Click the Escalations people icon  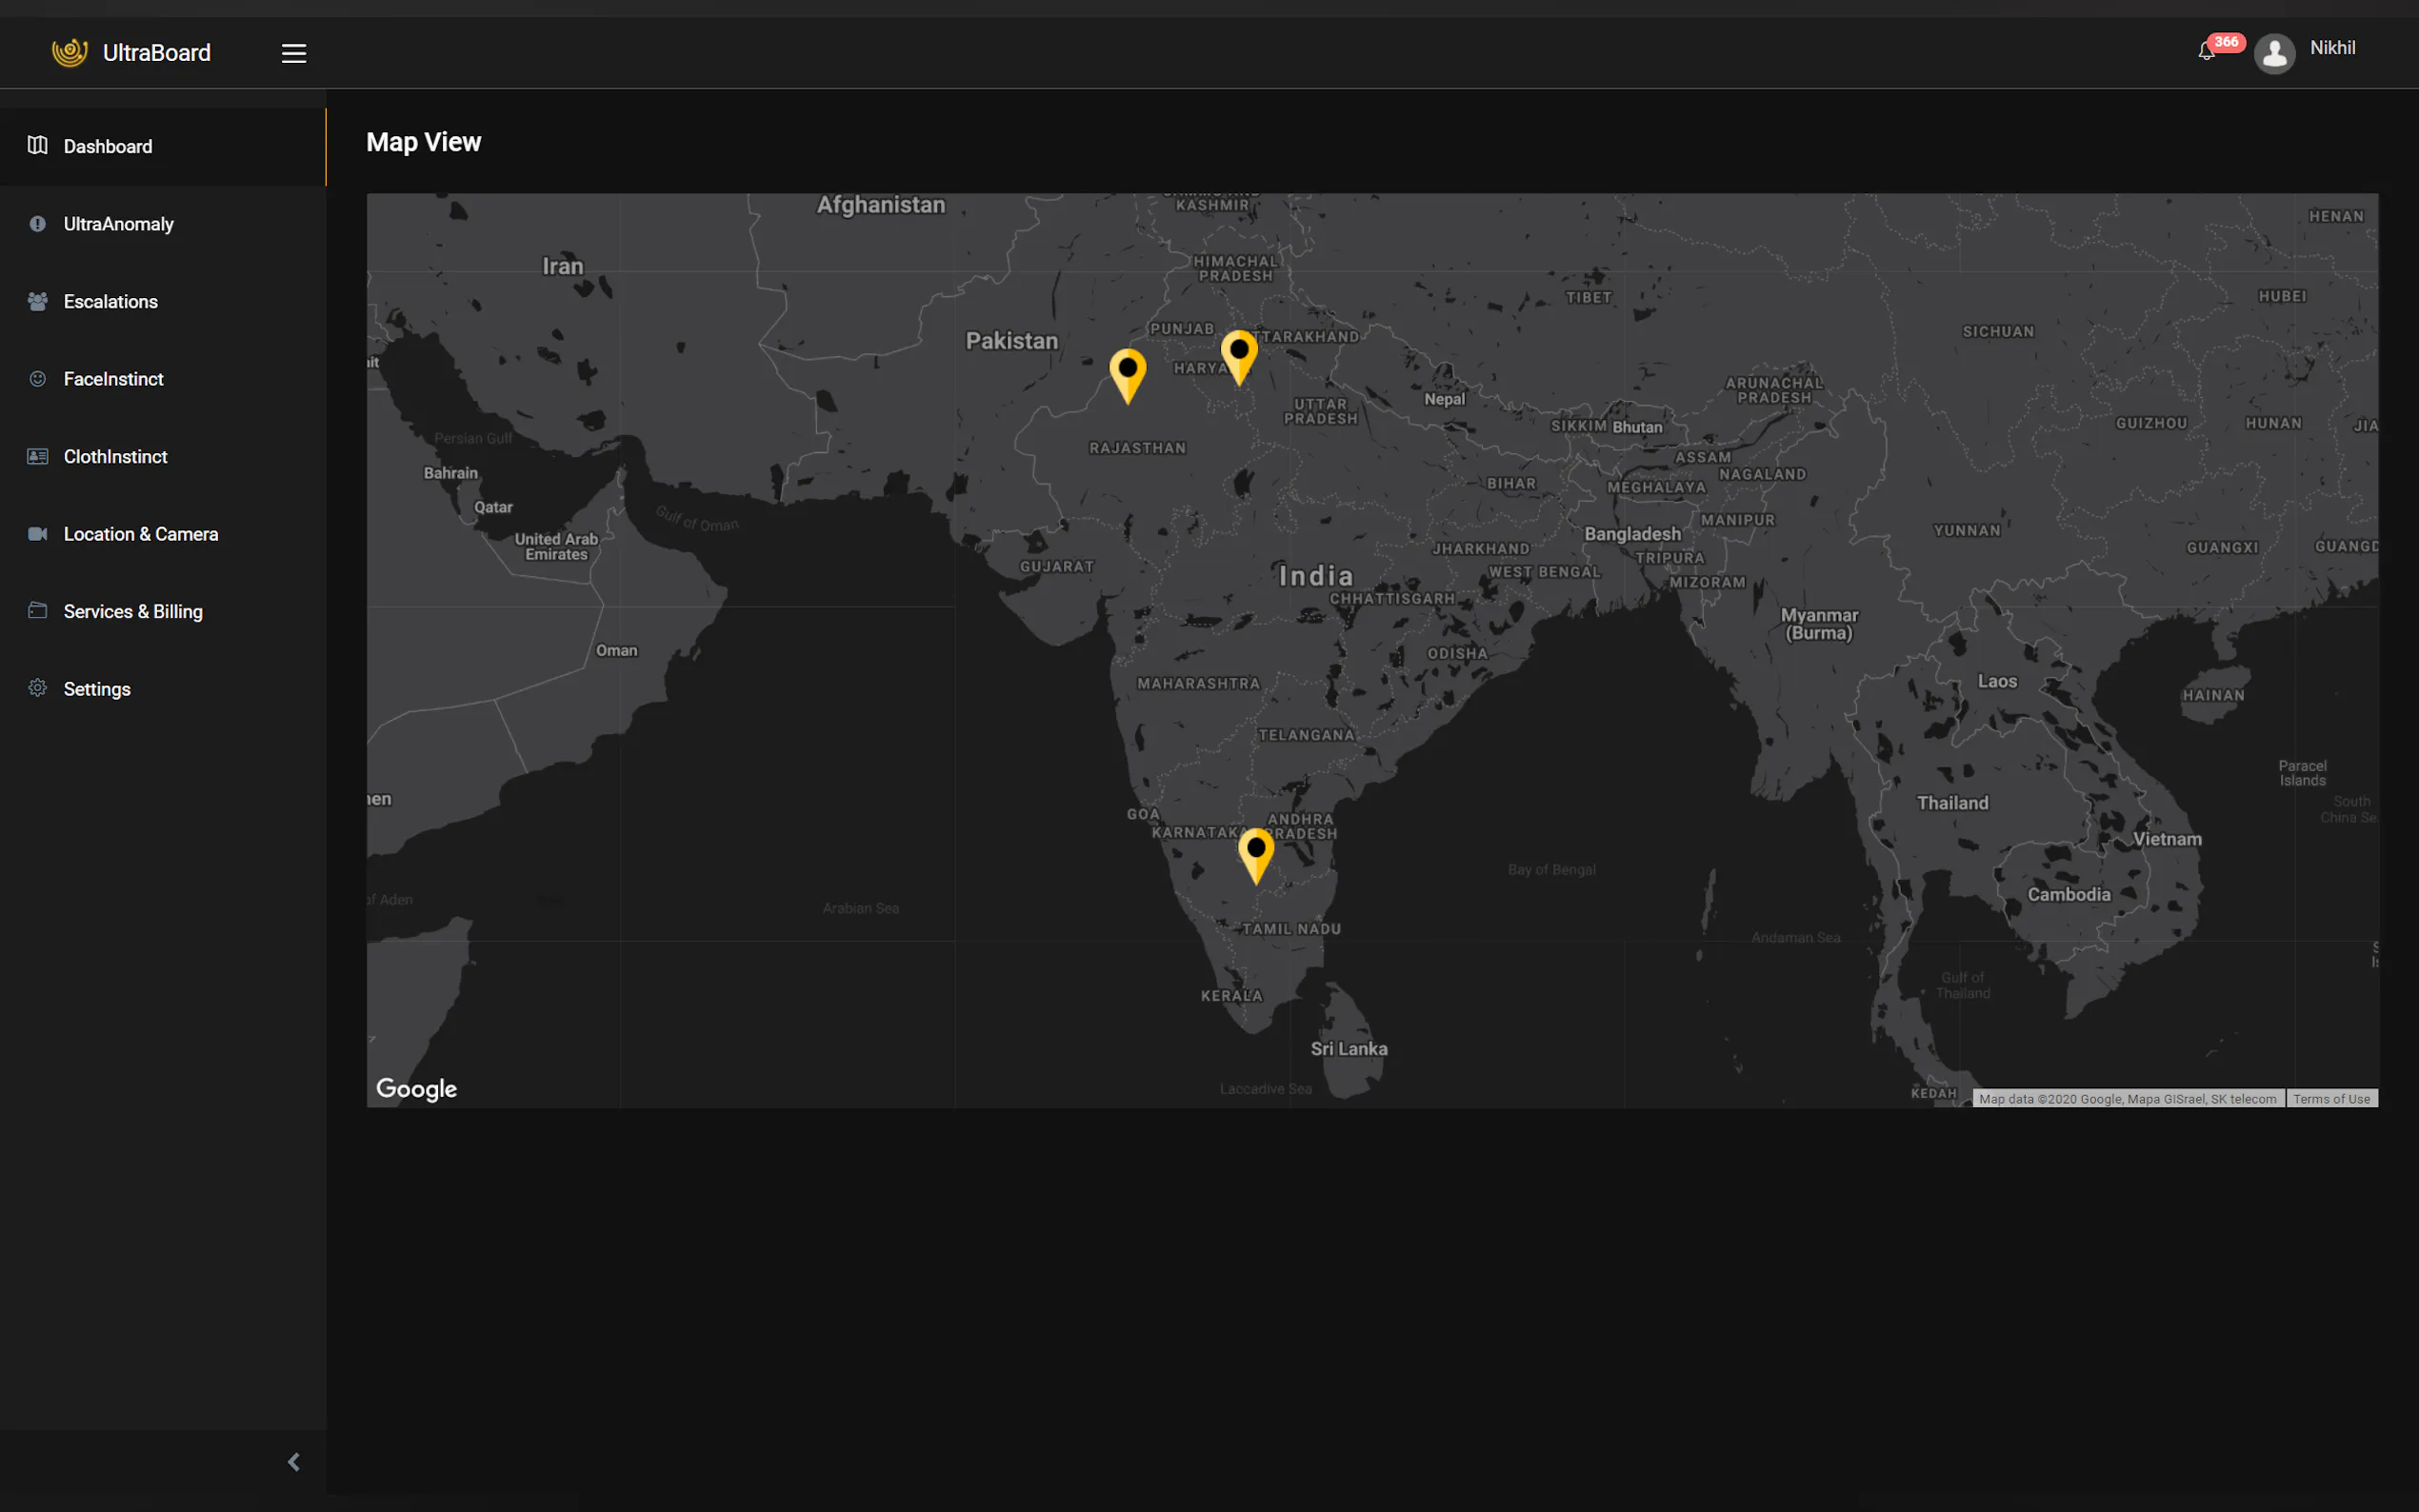coord(37,301)
